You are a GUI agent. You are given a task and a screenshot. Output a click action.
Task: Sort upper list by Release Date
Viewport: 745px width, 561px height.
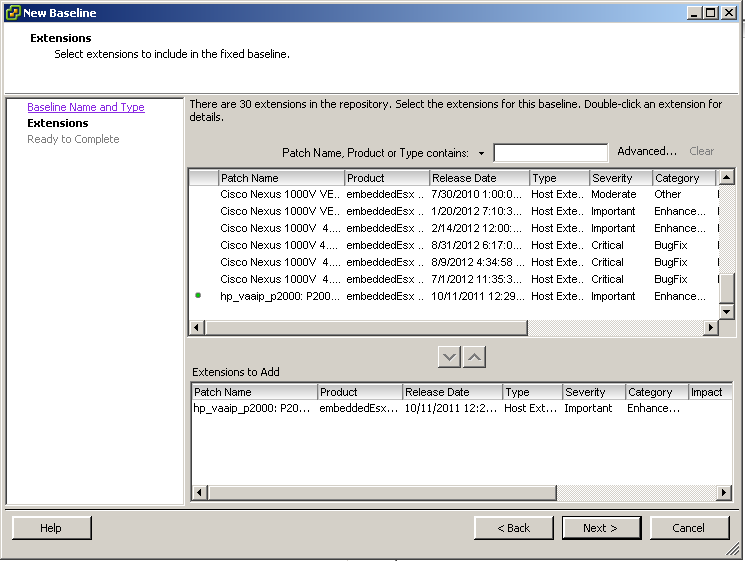click(479, 178)
